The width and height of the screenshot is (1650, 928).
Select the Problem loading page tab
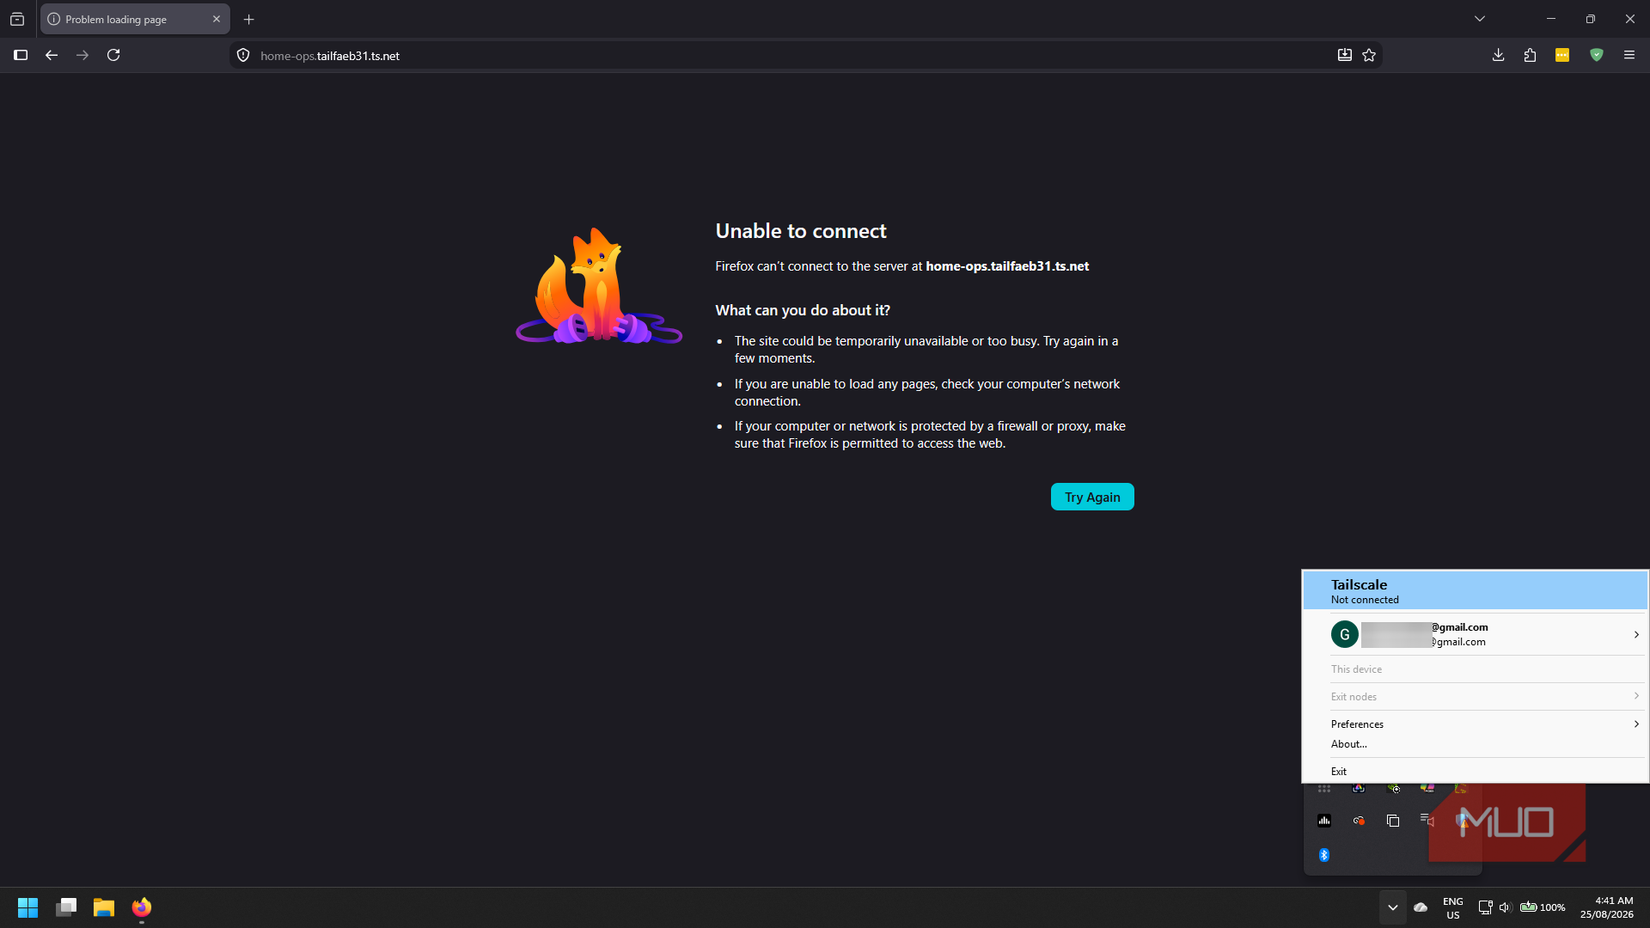[x=135, y=19]
